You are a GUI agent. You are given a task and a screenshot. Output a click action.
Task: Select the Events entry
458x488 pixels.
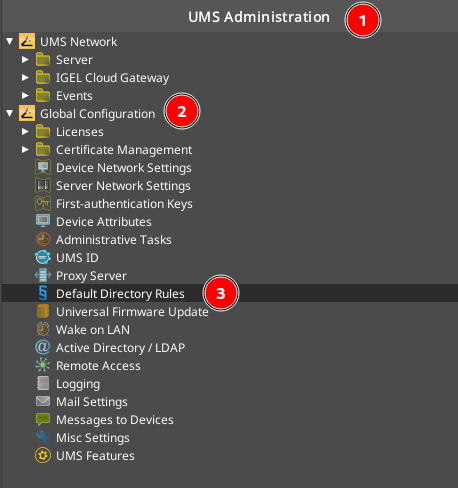point(74,96)
